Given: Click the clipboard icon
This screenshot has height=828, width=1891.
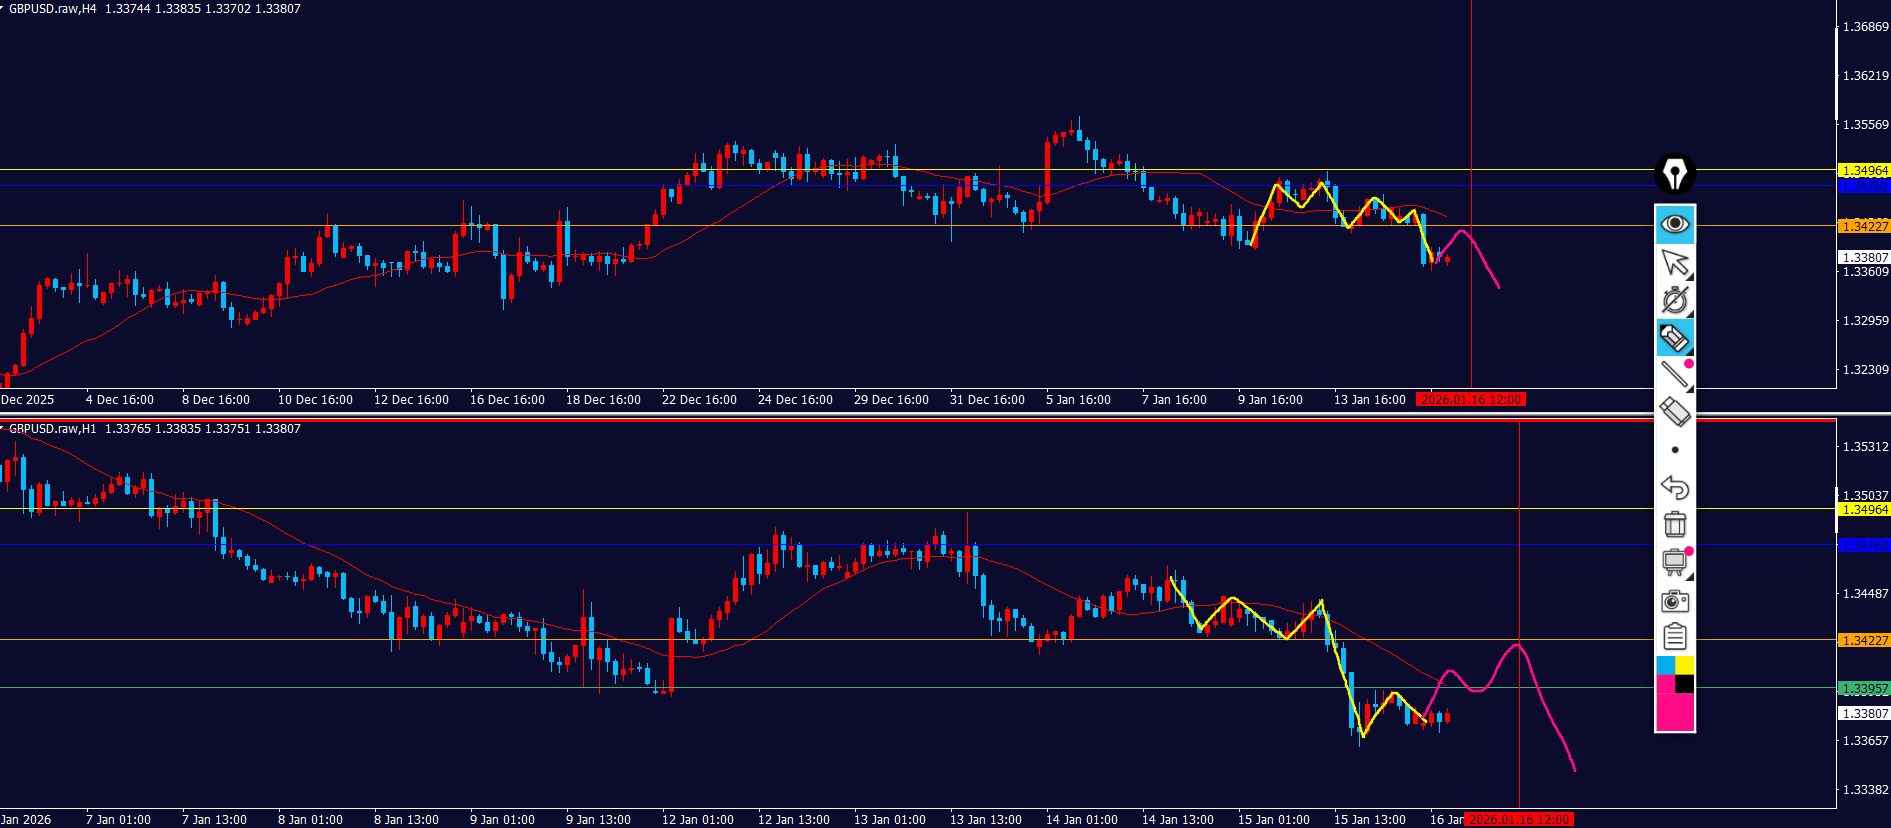Looking at the screenshot, I should coord(1675,637).
